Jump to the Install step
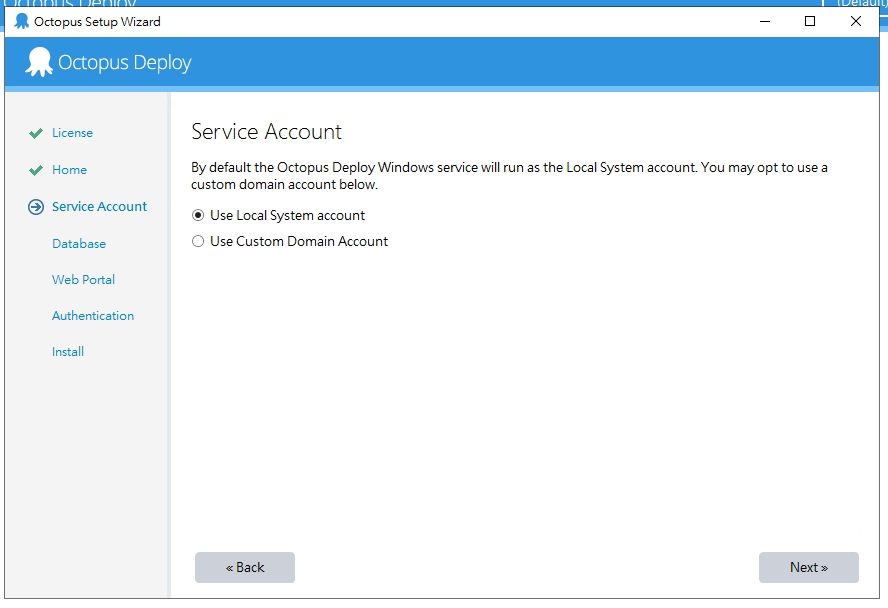The height and width of the screenshot is (608, 888). 68,352
